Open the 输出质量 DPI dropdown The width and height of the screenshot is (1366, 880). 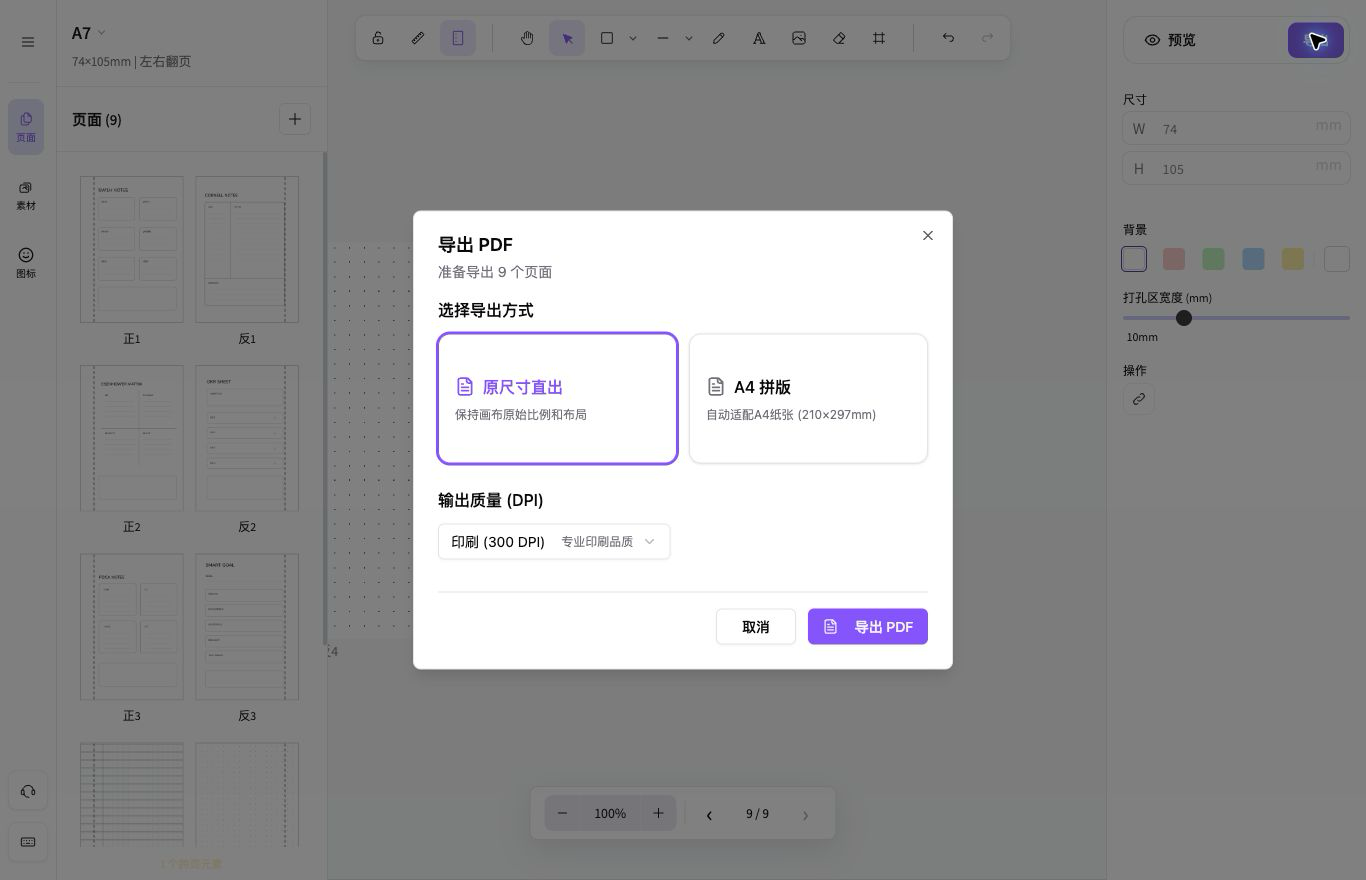tap(554, 541)
